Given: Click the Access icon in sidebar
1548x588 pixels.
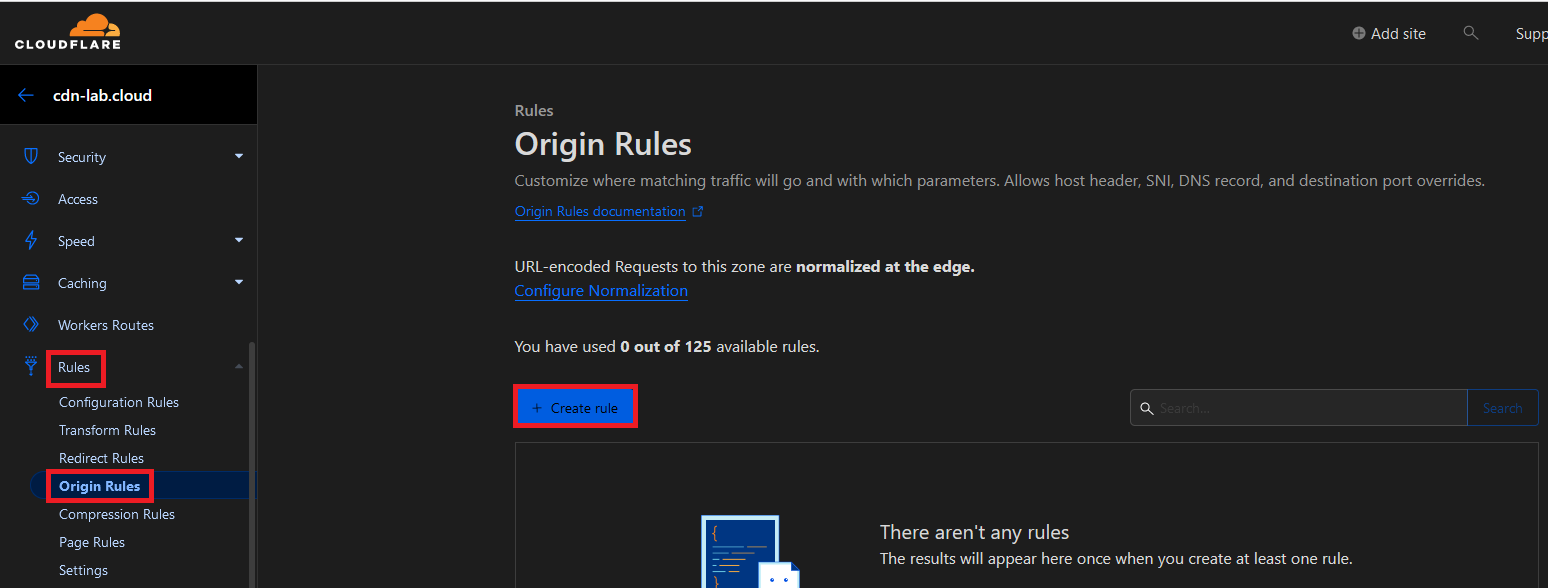Looking at the screenshot, I should pos(31,199).
